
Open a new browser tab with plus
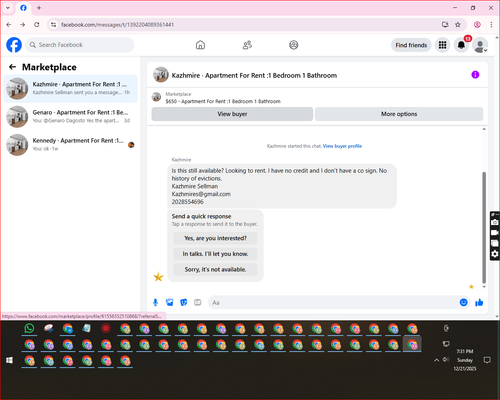tap(39, 8)
